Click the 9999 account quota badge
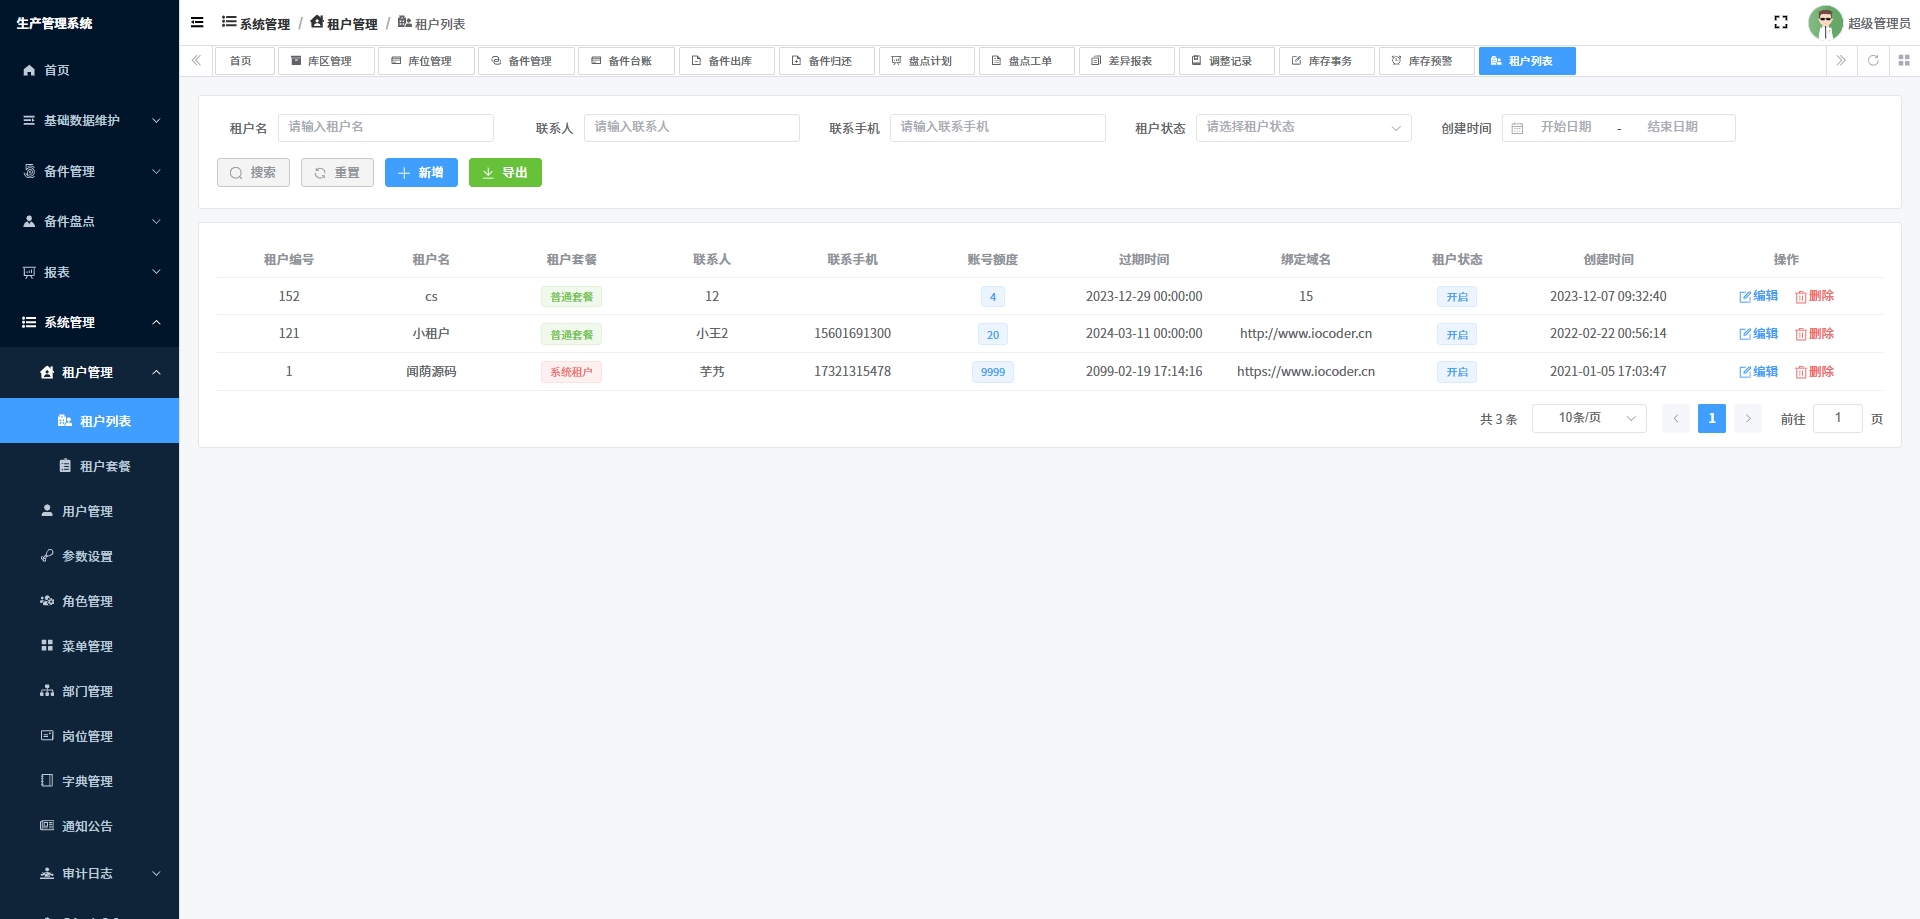The image size is (1920, 919). 993,372
